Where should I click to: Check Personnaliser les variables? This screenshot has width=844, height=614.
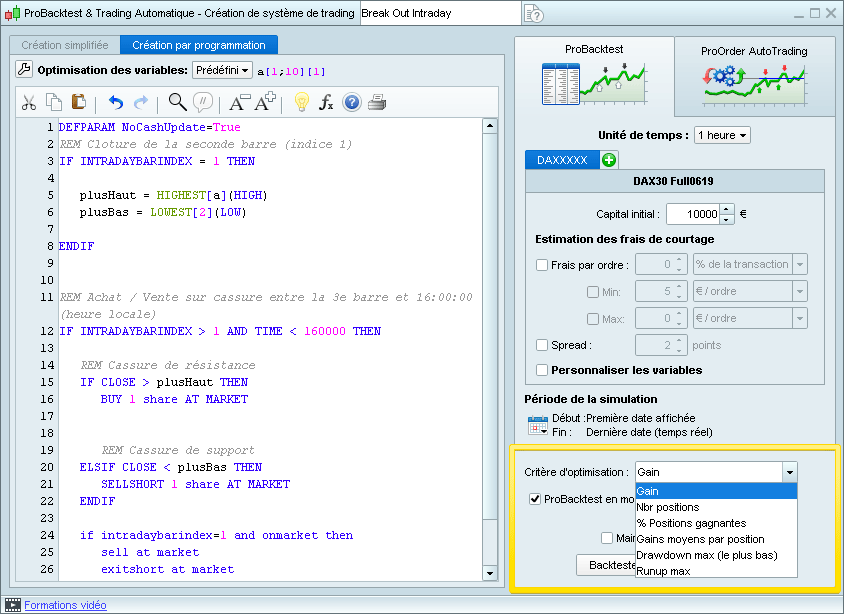(x=541, y=369)
